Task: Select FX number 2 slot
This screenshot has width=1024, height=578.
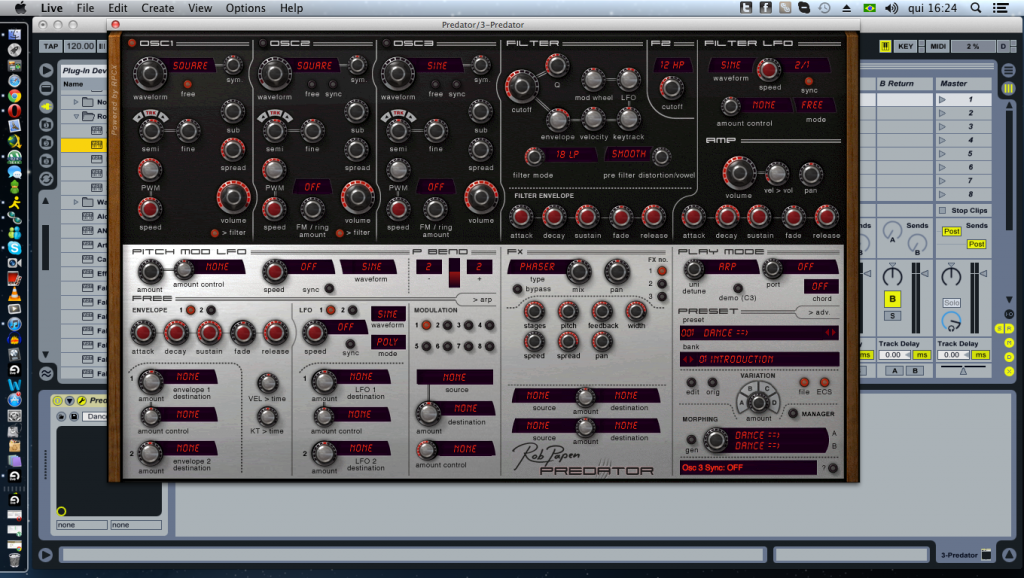Action: click(x=662, y=283)
